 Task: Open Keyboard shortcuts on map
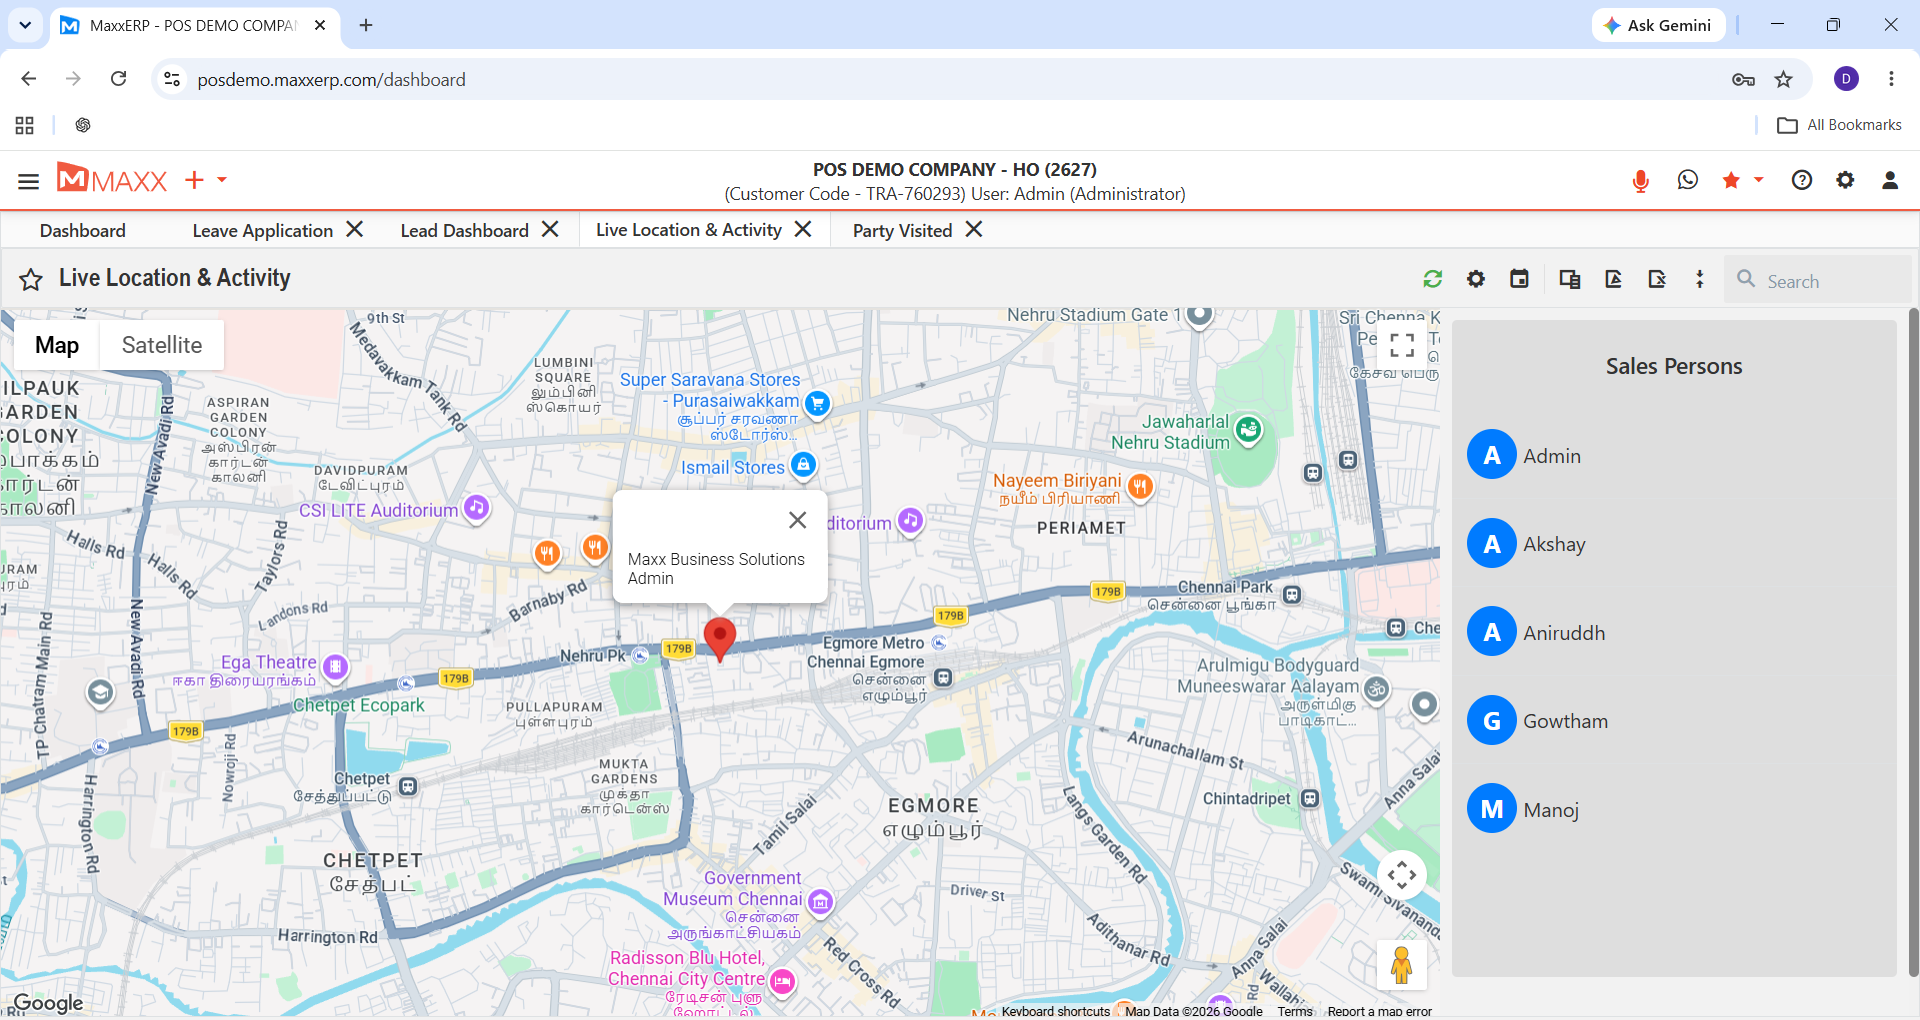click(x=1056, y=1012)
